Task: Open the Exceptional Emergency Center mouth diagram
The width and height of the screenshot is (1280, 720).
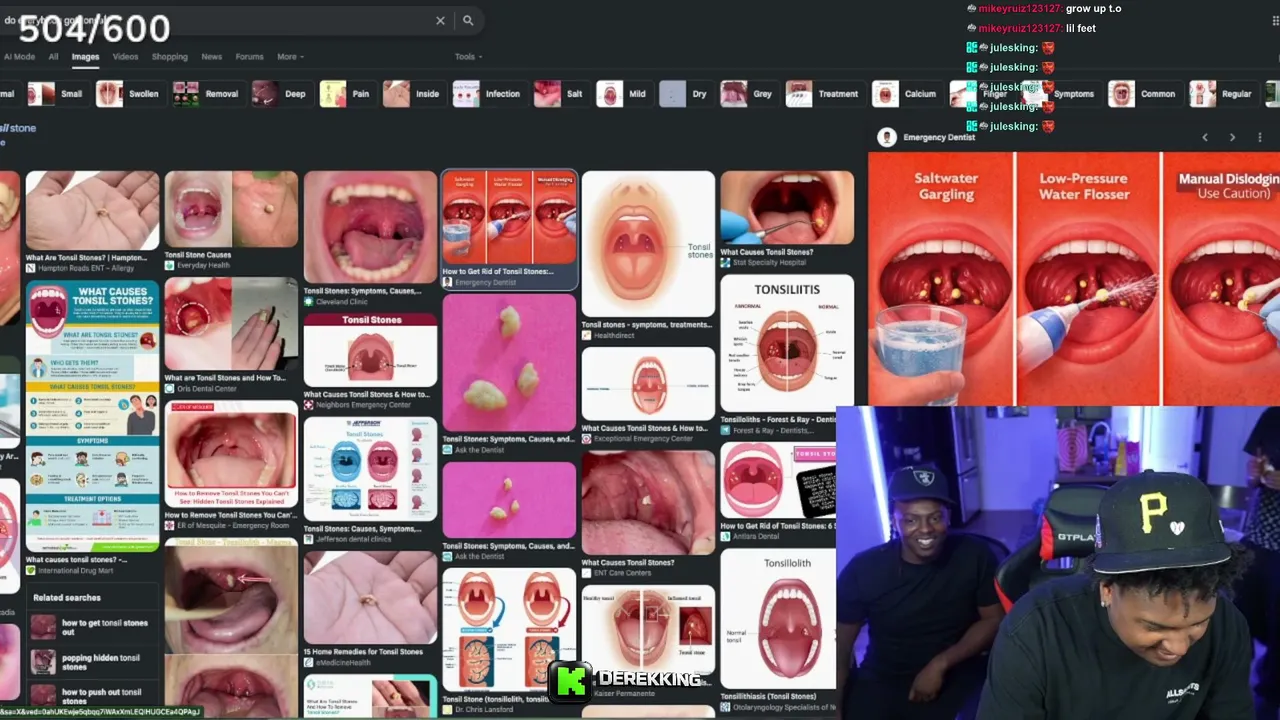Action: tap(648, 384)
